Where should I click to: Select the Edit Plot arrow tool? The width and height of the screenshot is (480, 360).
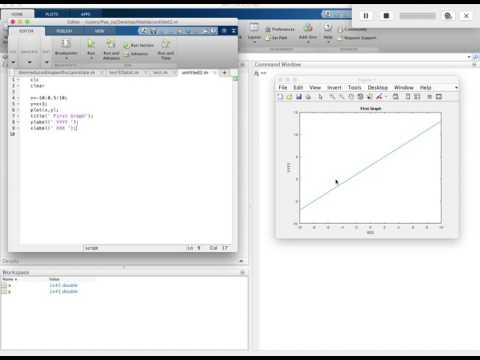320,97
